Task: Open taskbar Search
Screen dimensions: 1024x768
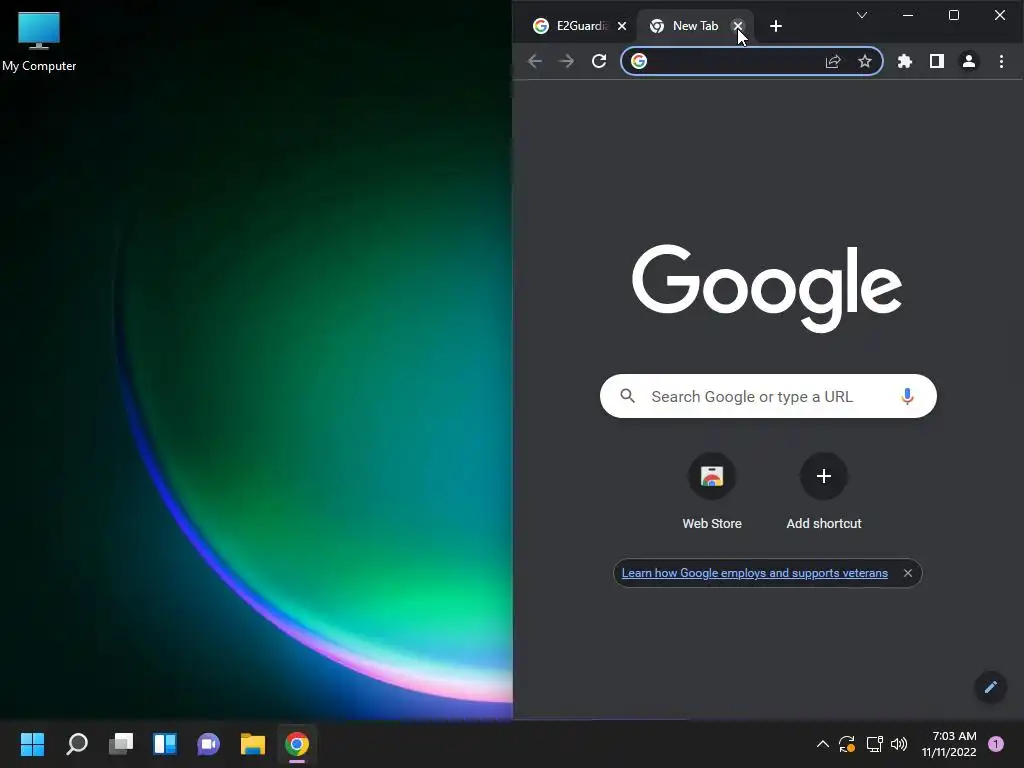Action: point(77,744)
